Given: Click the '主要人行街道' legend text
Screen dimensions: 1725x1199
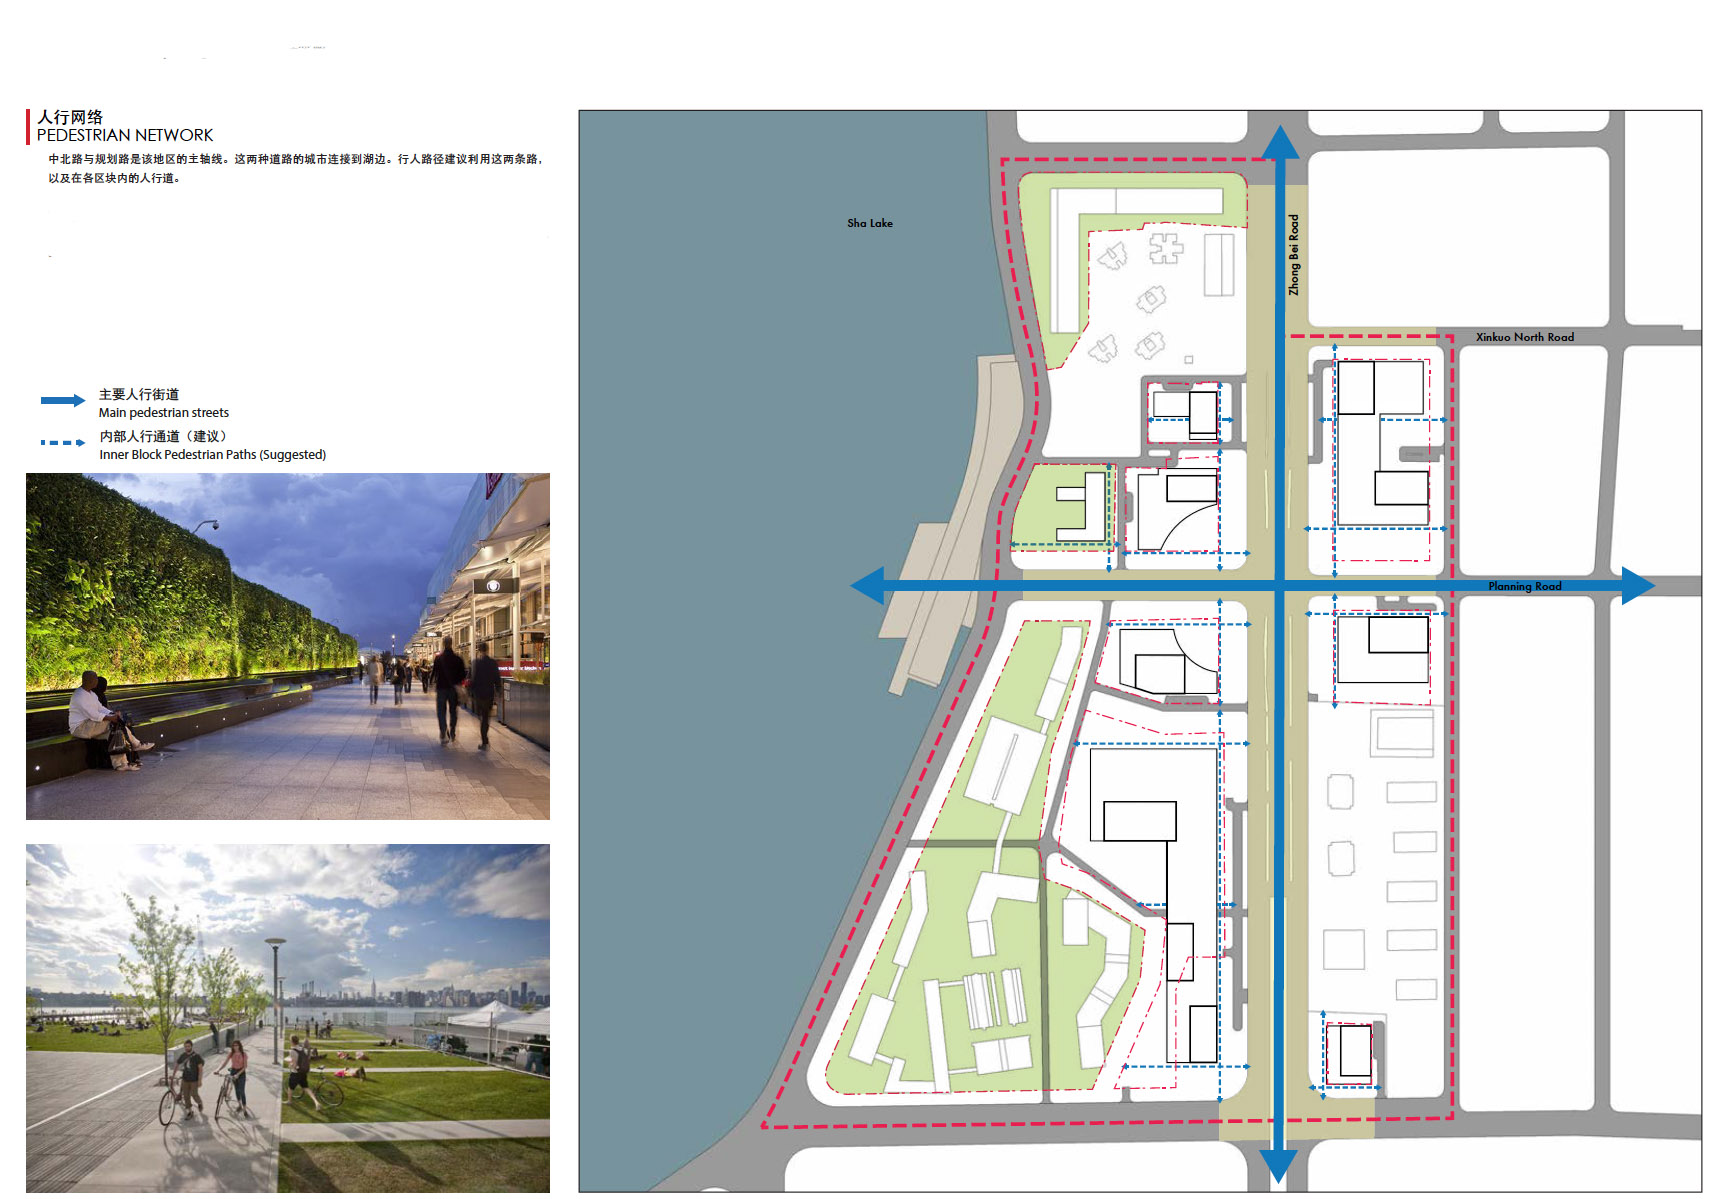Looking at the screenshot, I should pyautogui.click(x=139, y=394).
